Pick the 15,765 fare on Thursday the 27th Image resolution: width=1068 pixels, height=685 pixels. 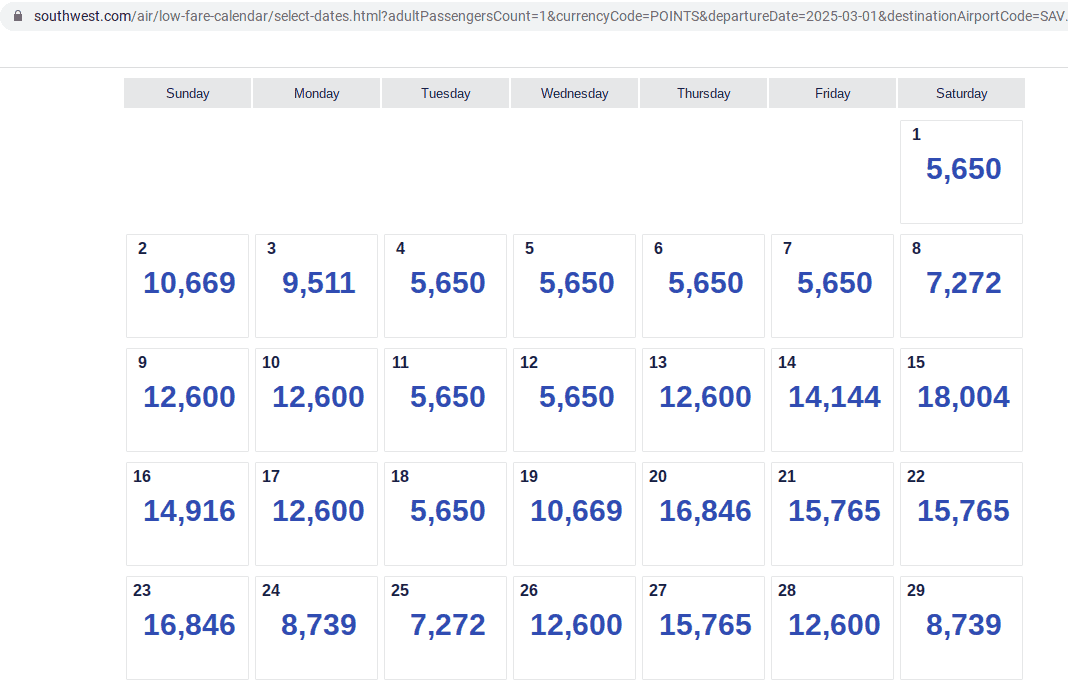coord(703,625)
